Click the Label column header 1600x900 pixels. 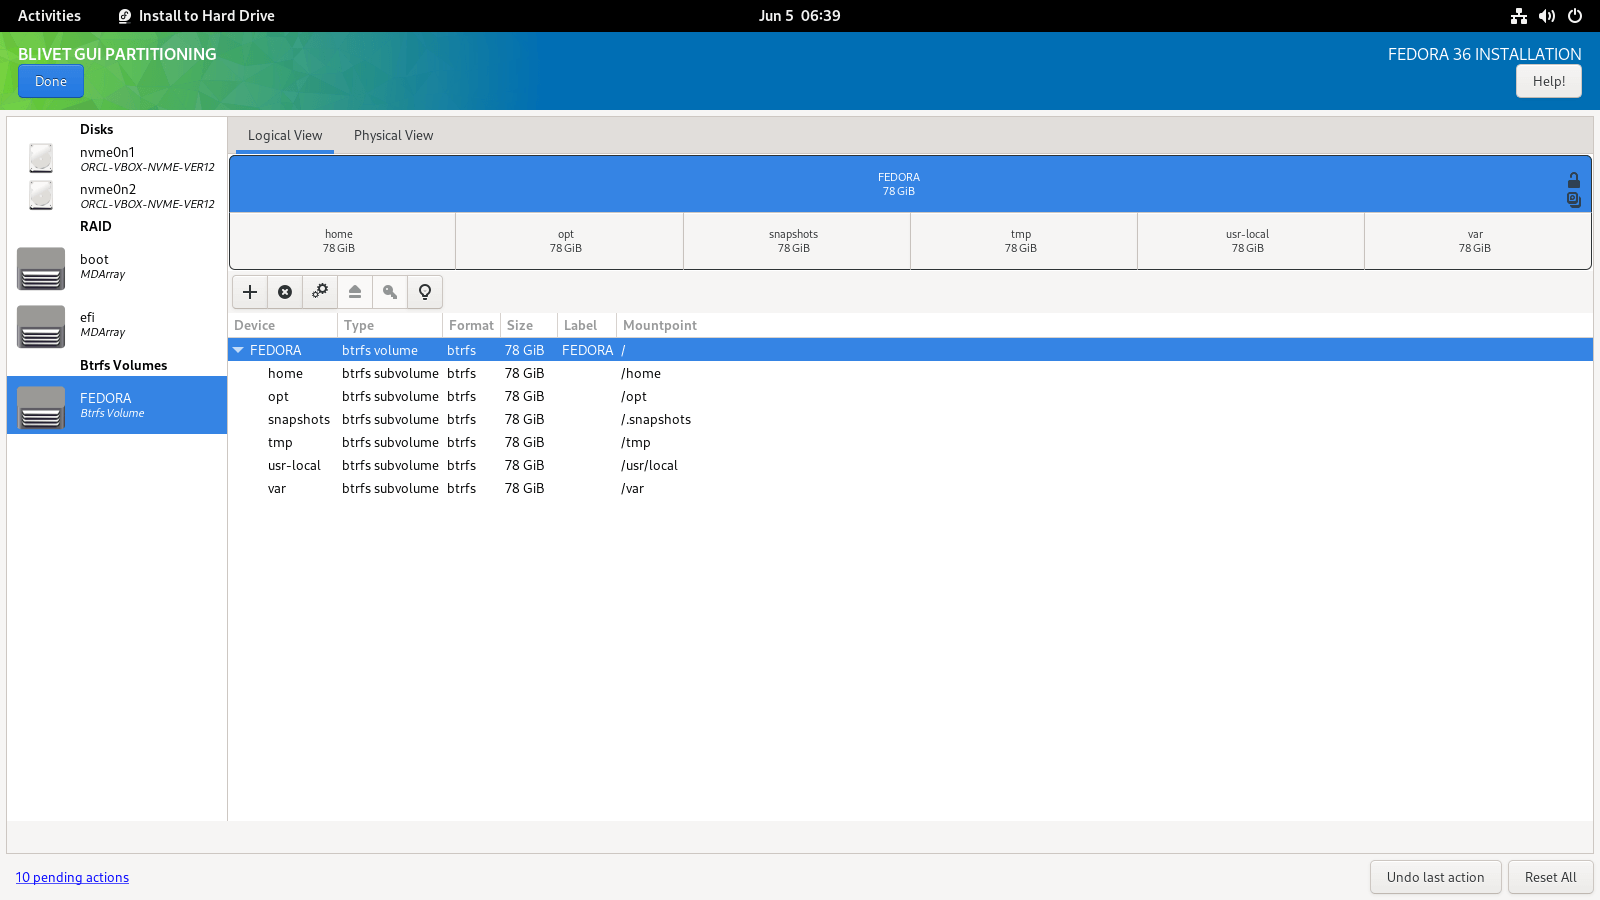[x=586, y=325]
